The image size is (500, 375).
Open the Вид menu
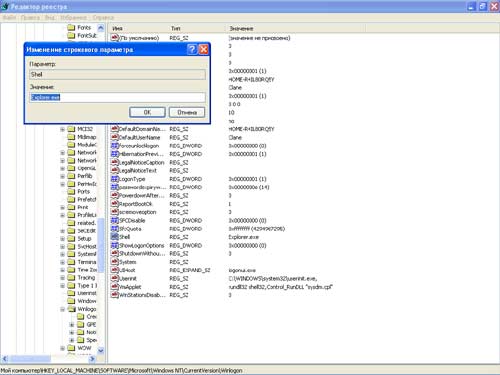click(50, 17)
